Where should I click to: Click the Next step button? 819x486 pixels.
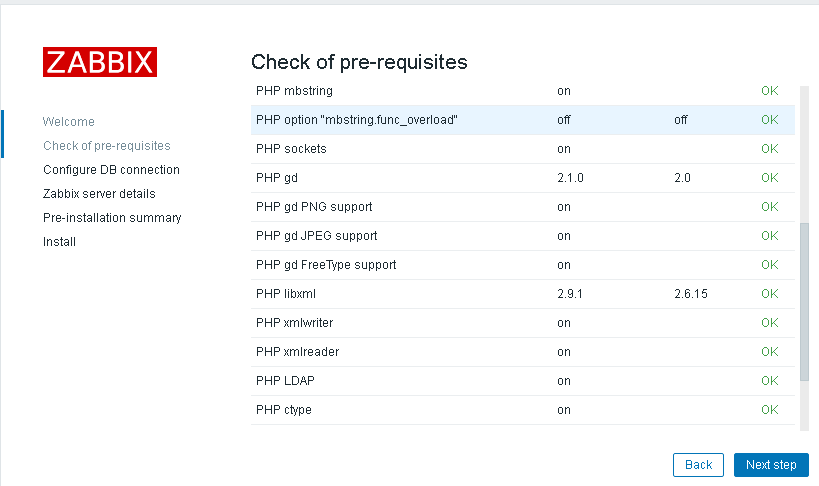(771, 465)
